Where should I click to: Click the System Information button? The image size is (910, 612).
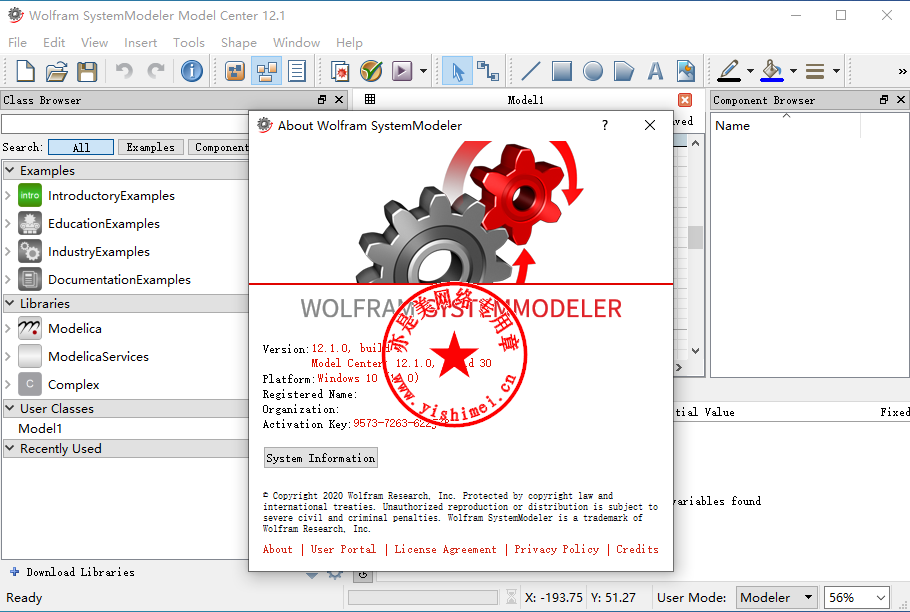pos(321,458)
